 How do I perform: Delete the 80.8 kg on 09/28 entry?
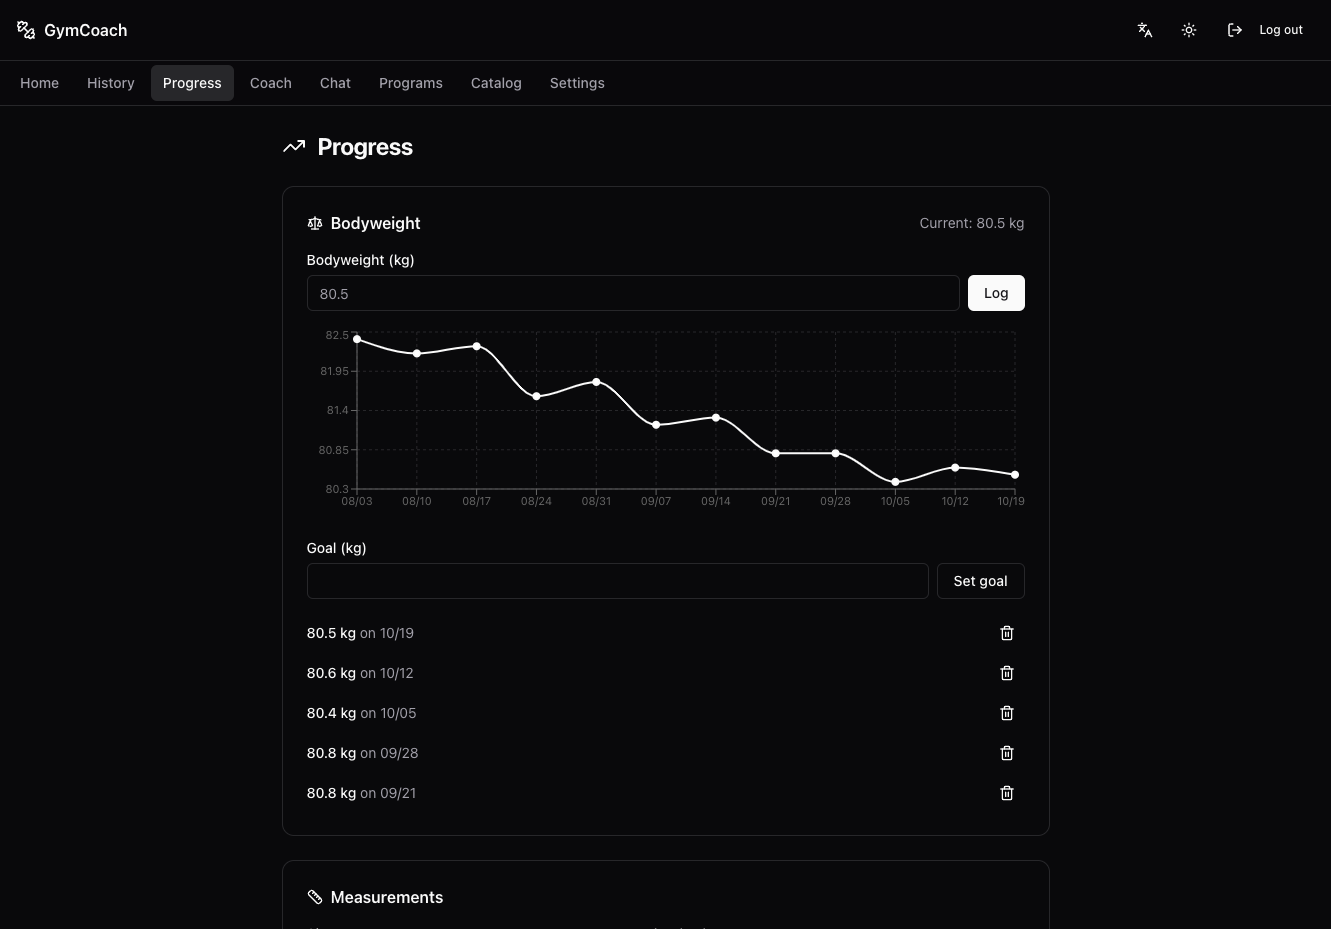point(1007,753)
